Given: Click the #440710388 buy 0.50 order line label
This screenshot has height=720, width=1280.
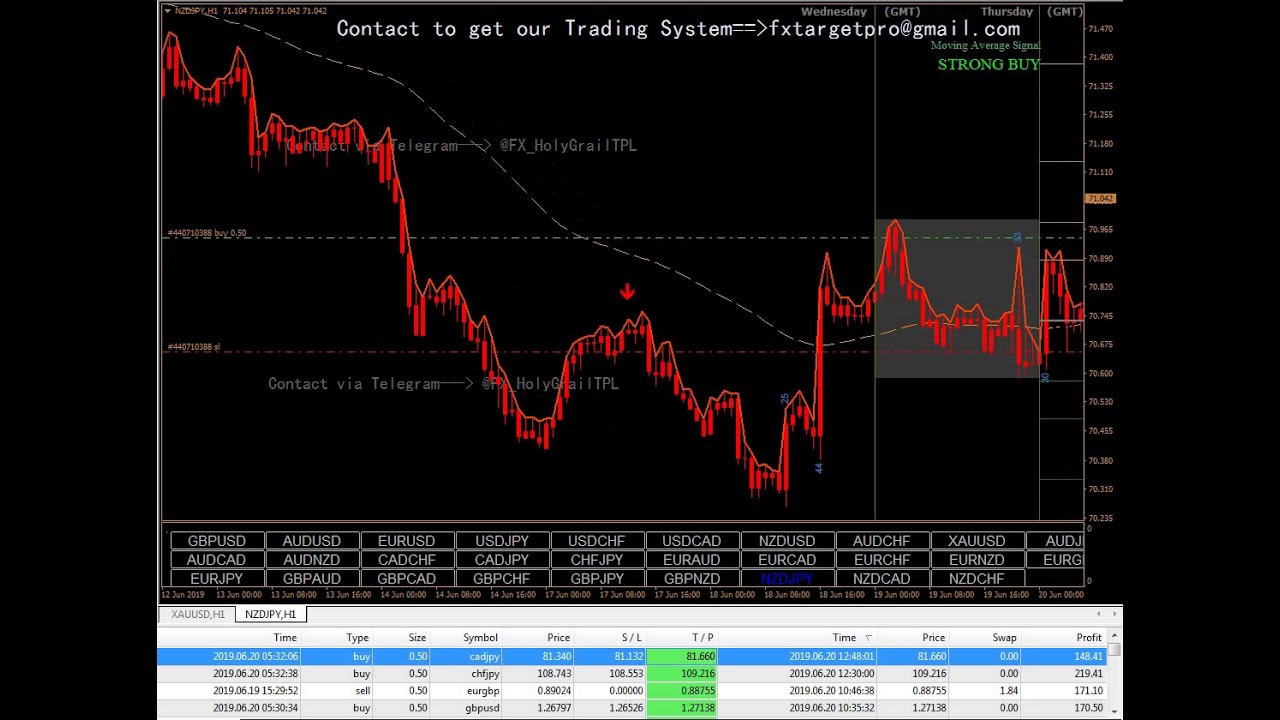Looking at the screenshot, I should pyautogui.click(x=206, y=233).
